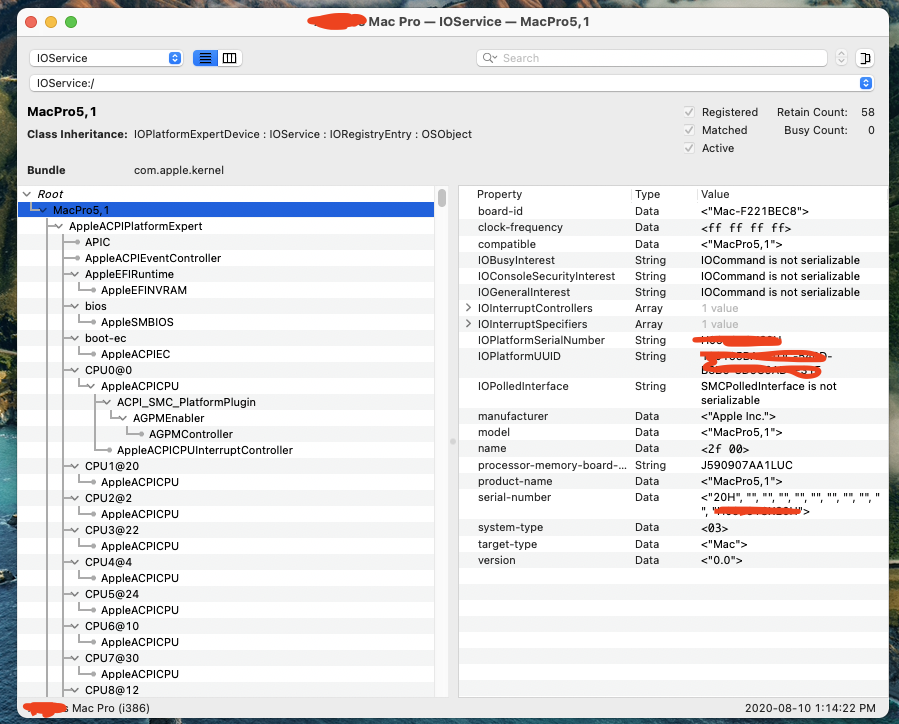The width and height of the screenshot is (899, 724).
Task: Select the target-type property row
Action: tap(674, 544)
